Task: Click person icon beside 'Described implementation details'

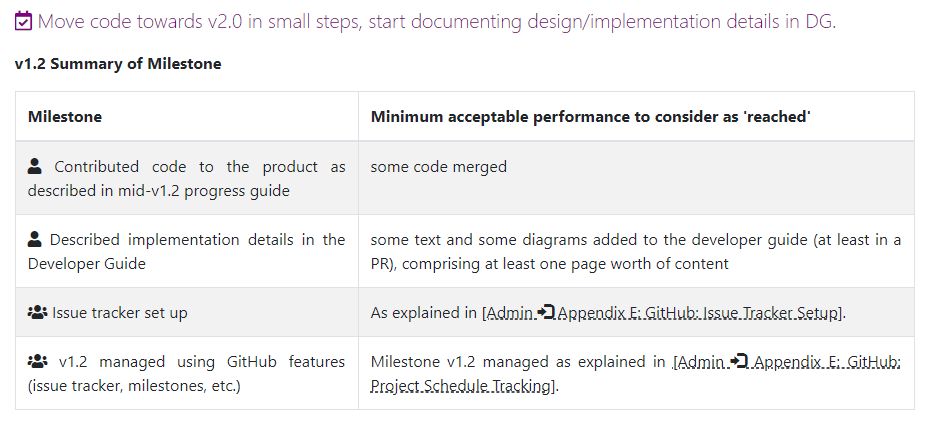Action: click(x=35, y=240)
